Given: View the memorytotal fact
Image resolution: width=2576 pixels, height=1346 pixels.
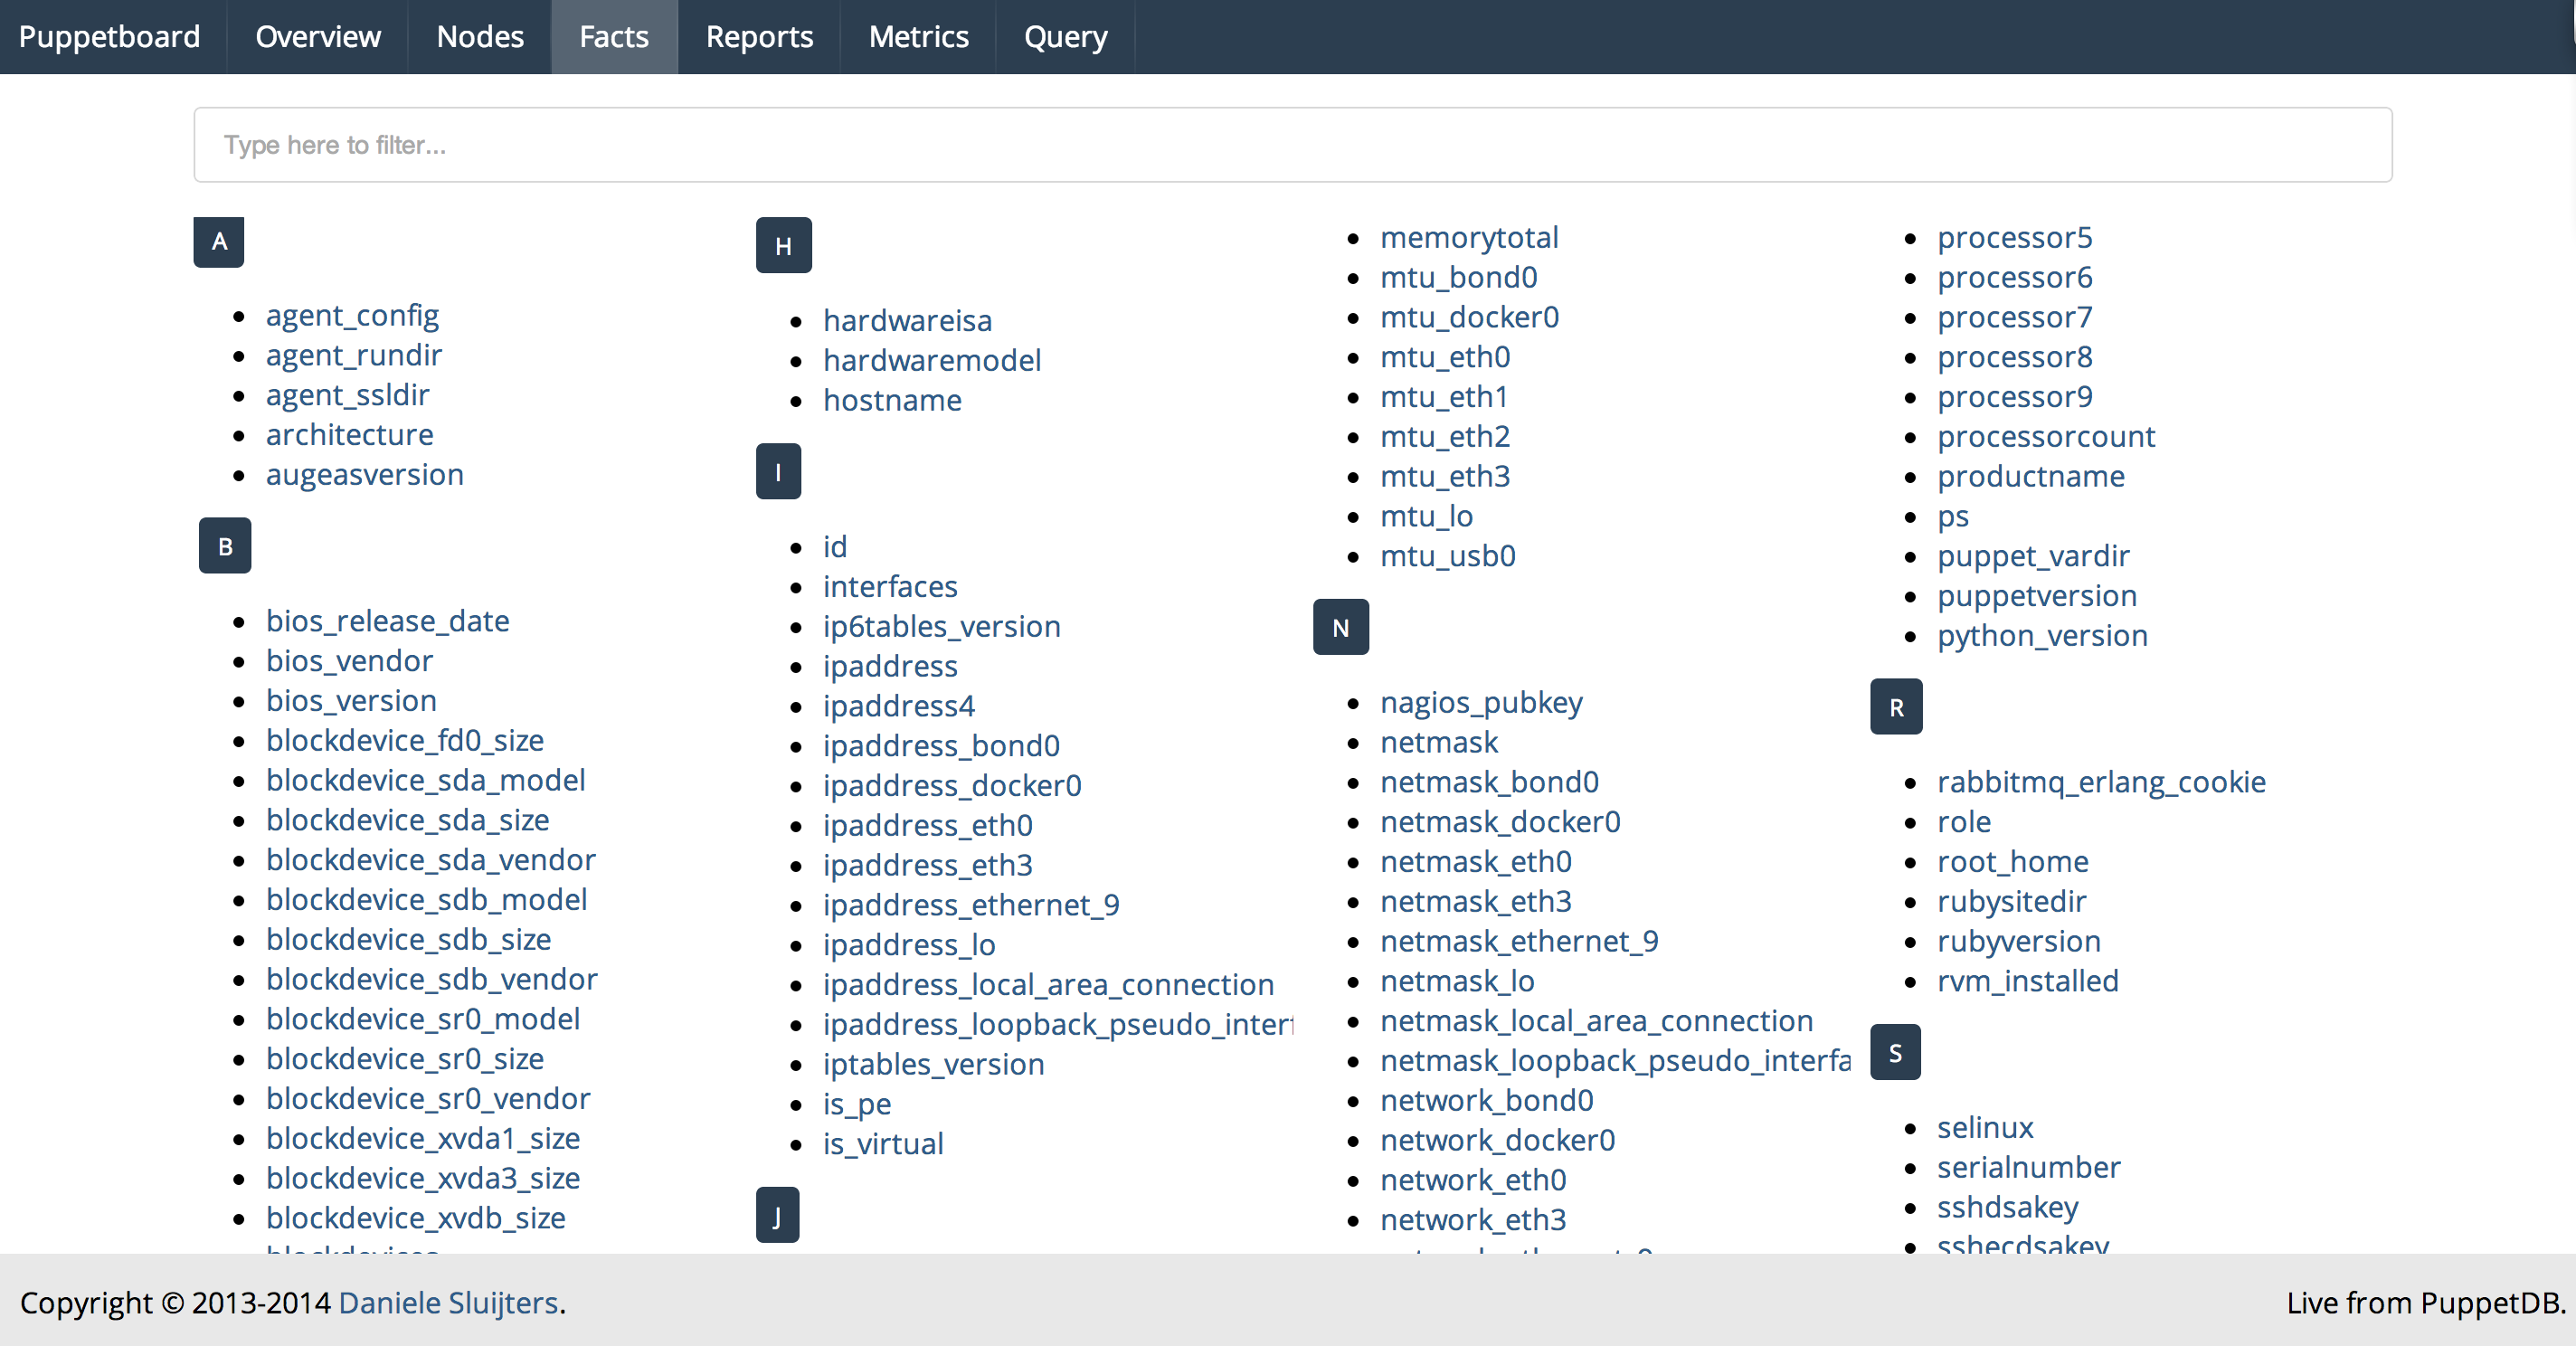Looking at the screenshot, I should 1469,238.
